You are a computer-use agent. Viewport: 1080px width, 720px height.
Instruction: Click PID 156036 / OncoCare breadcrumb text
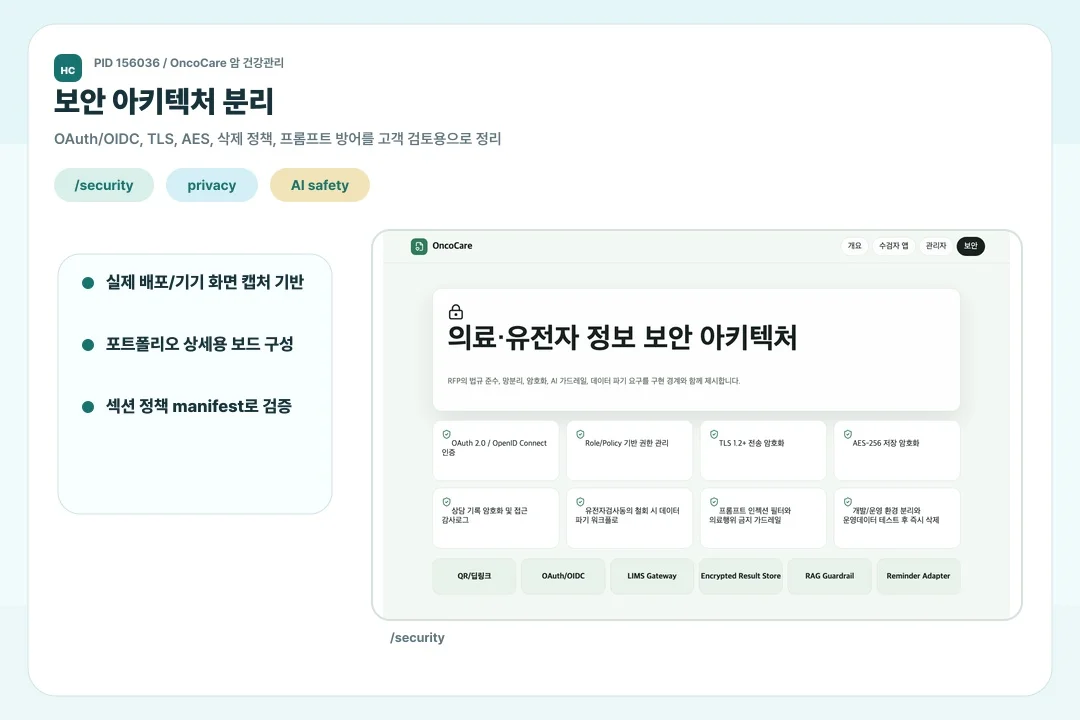click(189, 63)
